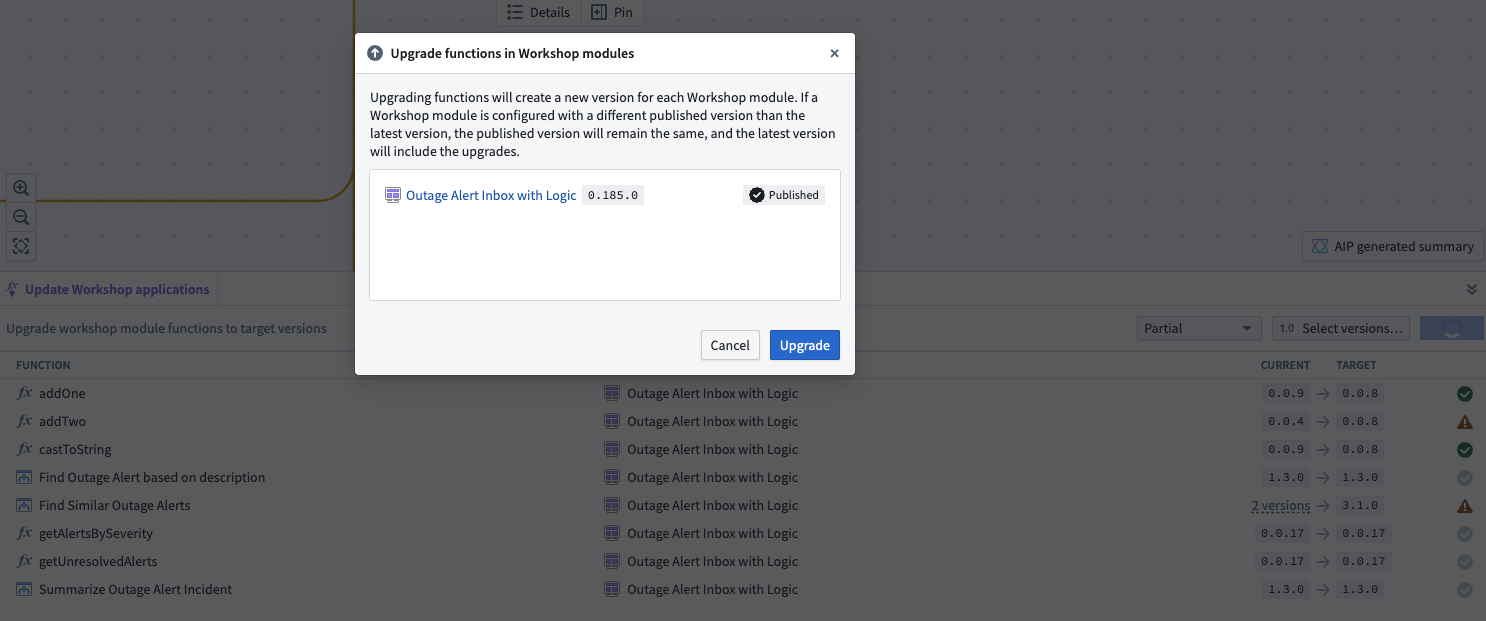The height and width of the screenshot is (621, 1486).
Task: Click the 2 versions link
Action: pos(1280,506)
